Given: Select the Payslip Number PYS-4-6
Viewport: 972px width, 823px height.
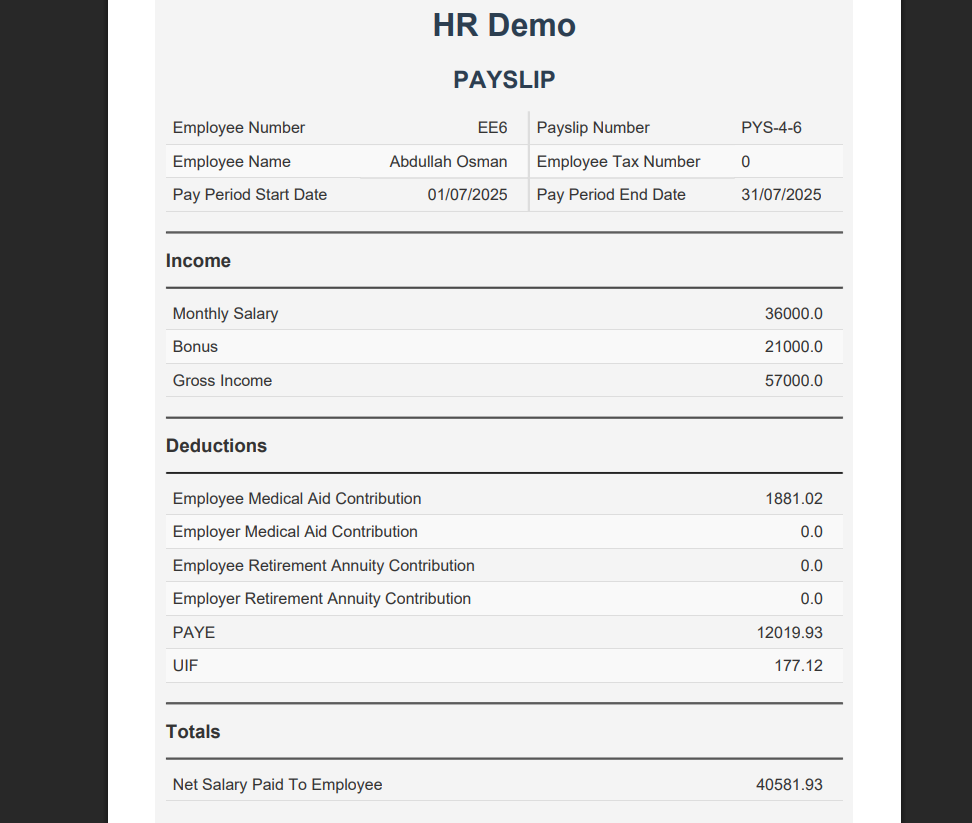Looking at the screenshot, I should [x=771, y=127].
